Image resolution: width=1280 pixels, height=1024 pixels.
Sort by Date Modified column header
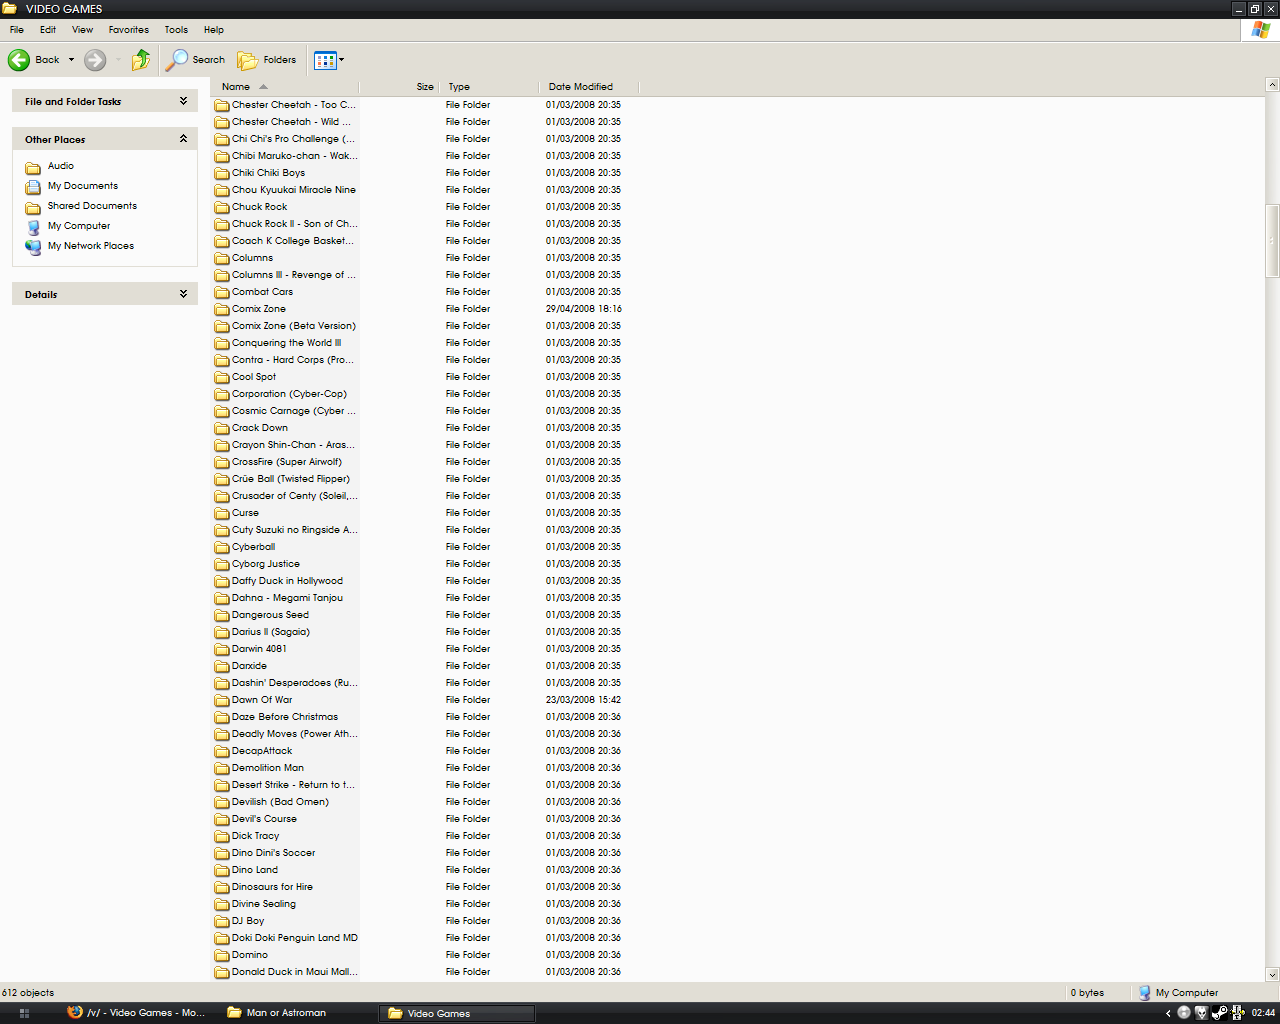(589, 87)
